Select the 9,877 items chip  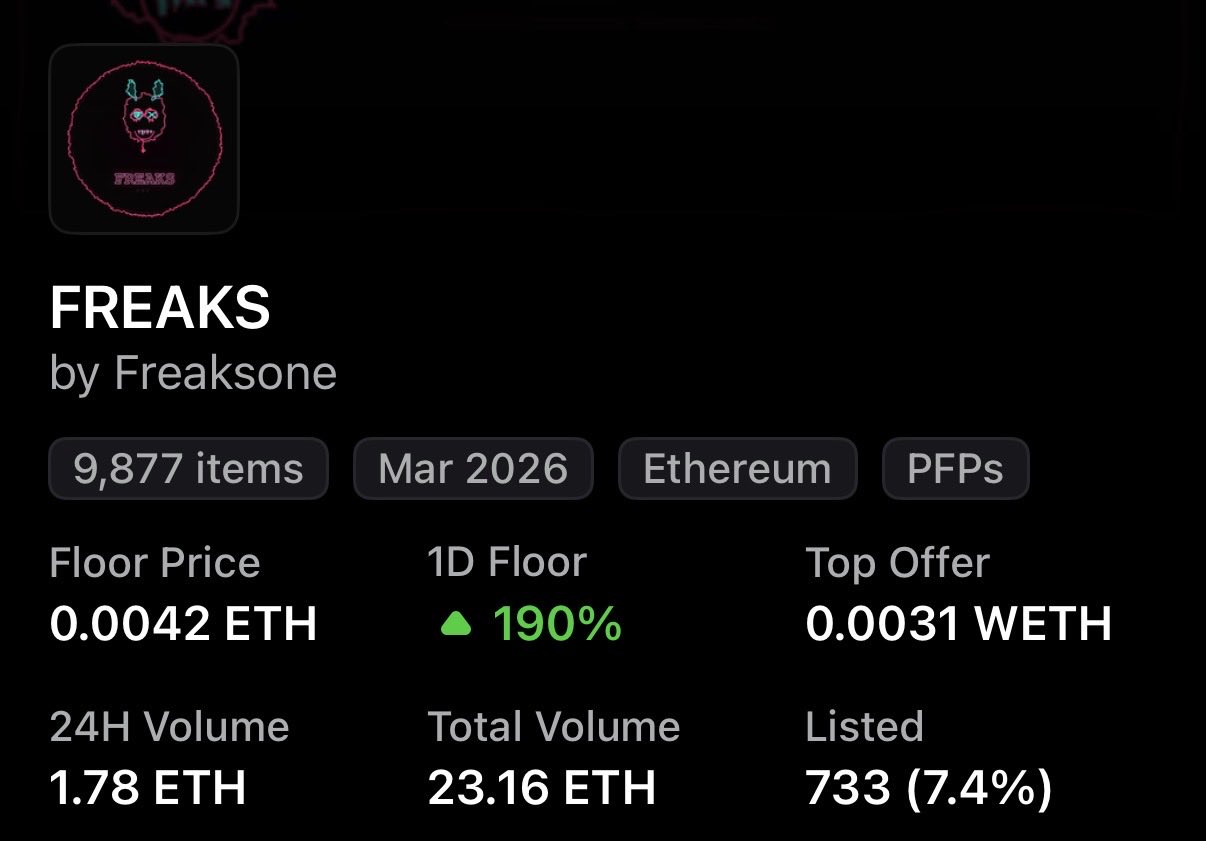coord(188,468)
